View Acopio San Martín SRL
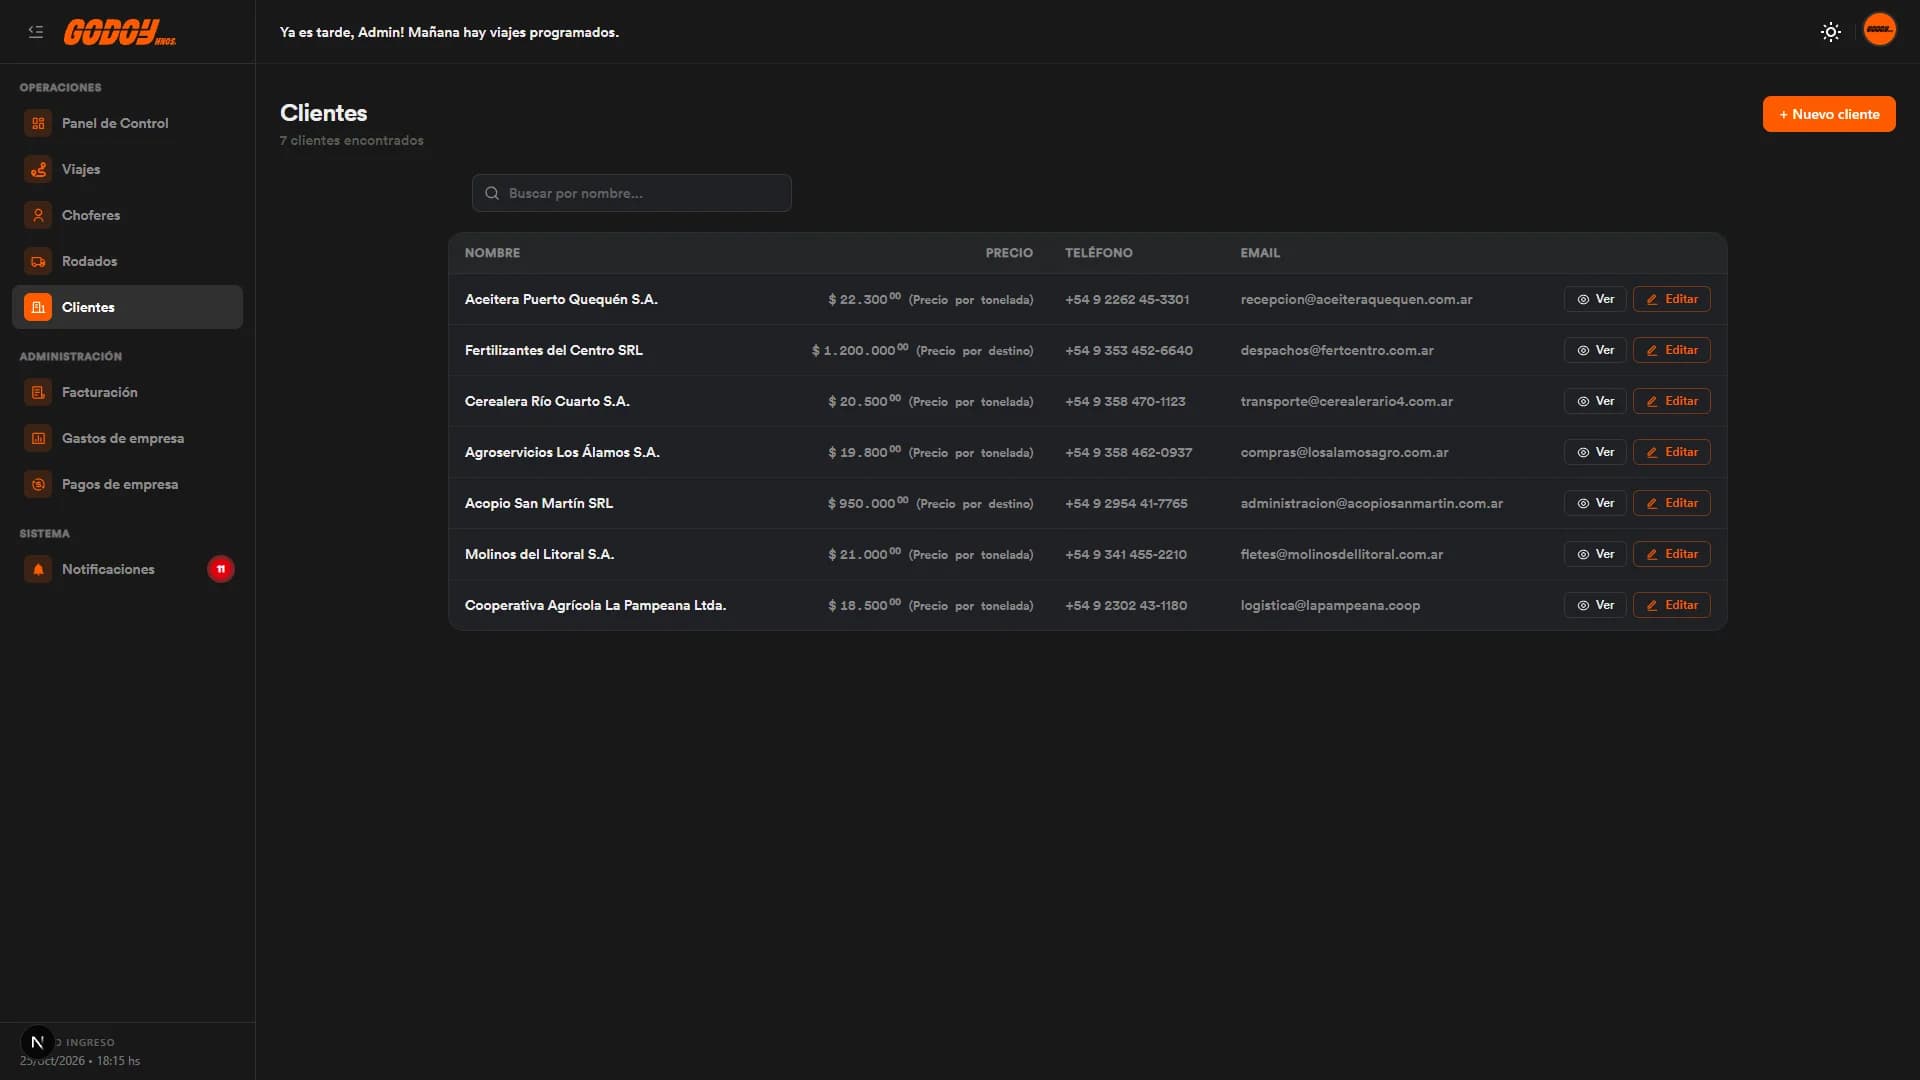This screenshot has height=1080, width=1920. click(1595, 503)
